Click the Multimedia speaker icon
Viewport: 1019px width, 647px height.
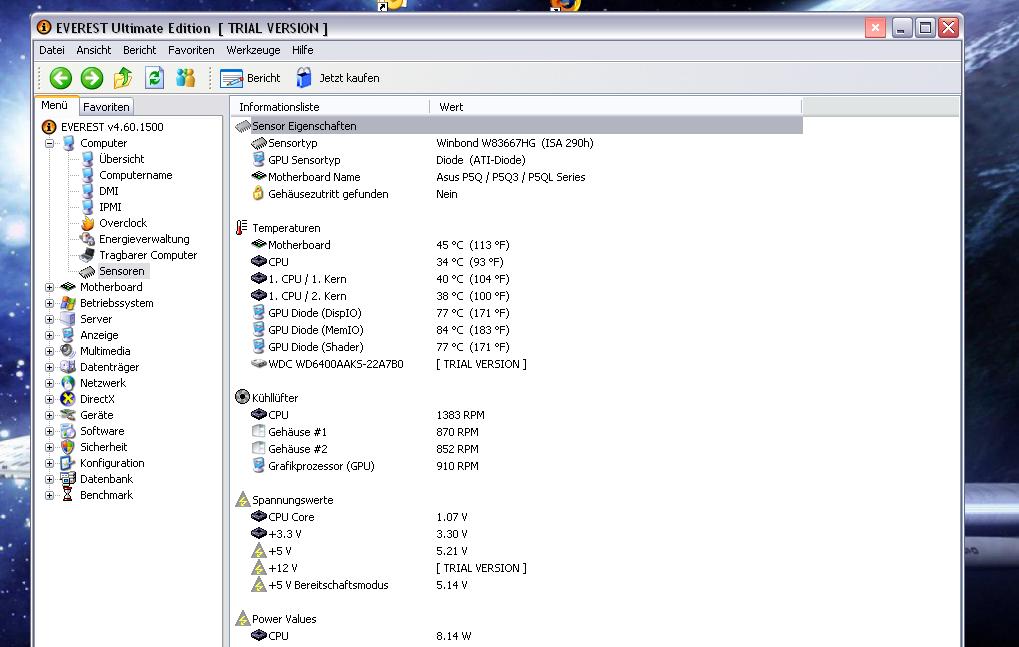point(68,351)
